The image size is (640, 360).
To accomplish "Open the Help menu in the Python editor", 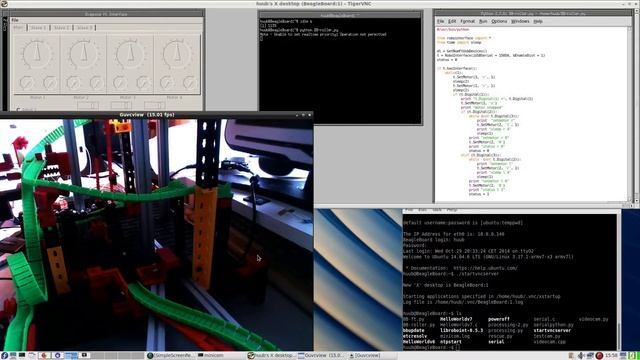I will coord(538,21).
